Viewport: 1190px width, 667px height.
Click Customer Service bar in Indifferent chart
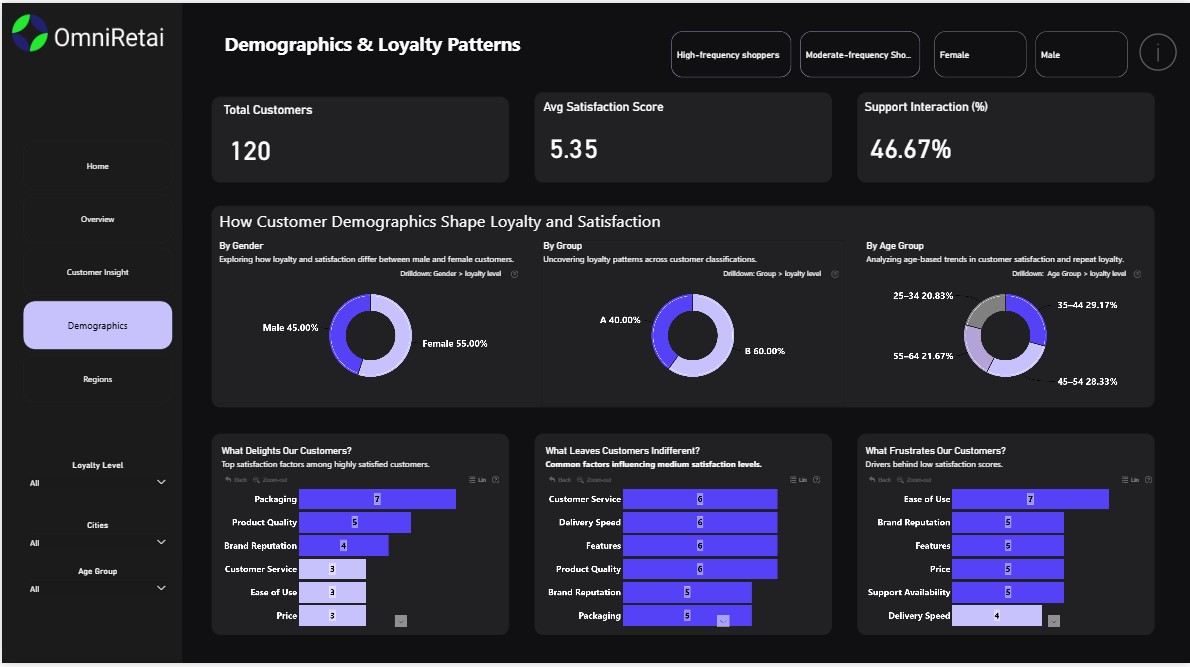point(700,499)
